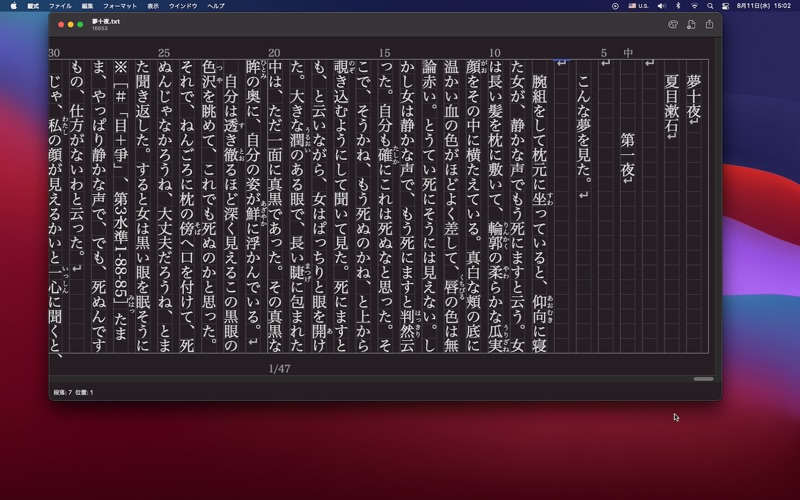800x500 pixels.
Task: Click the screen recording status icon
Action: click(x=615, y=6)
